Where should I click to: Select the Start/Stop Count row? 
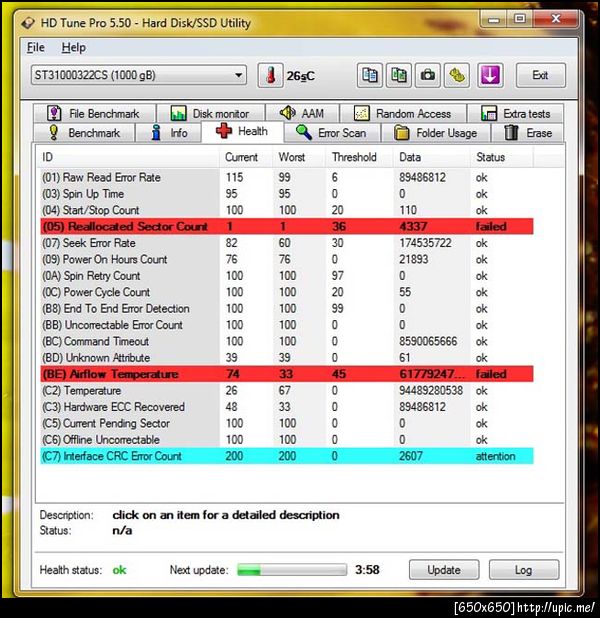point(287,210)
